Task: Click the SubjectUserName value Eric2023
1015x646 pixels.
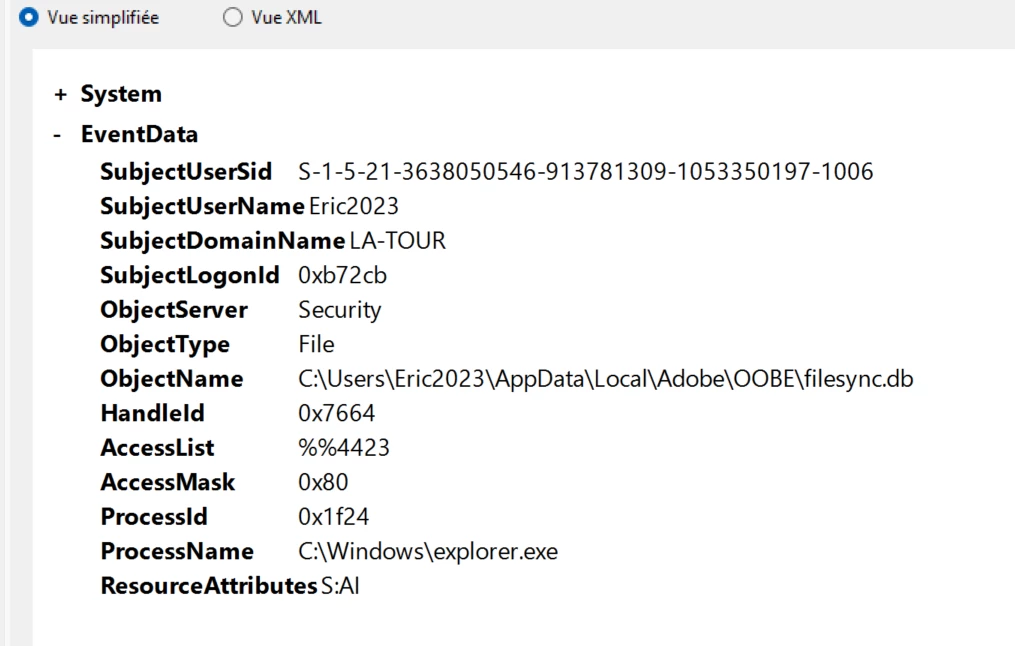Action: [353, 206]
